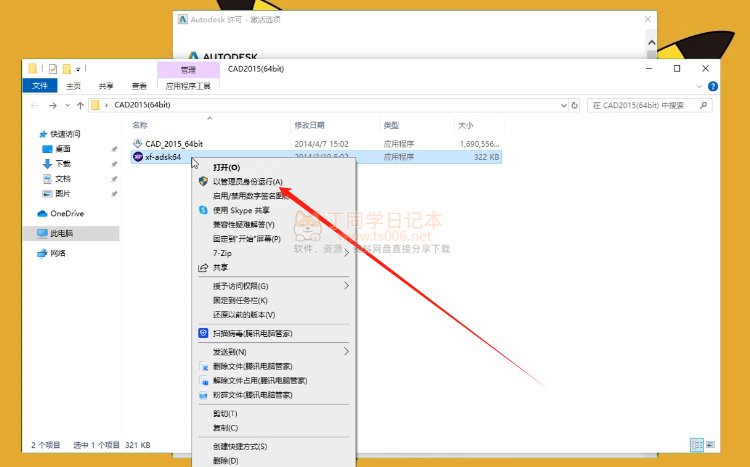This screenshot has height=467, width=750.
Task: Open 下载 in quick access
Action: pyautogui.click(x=57, y=164)
